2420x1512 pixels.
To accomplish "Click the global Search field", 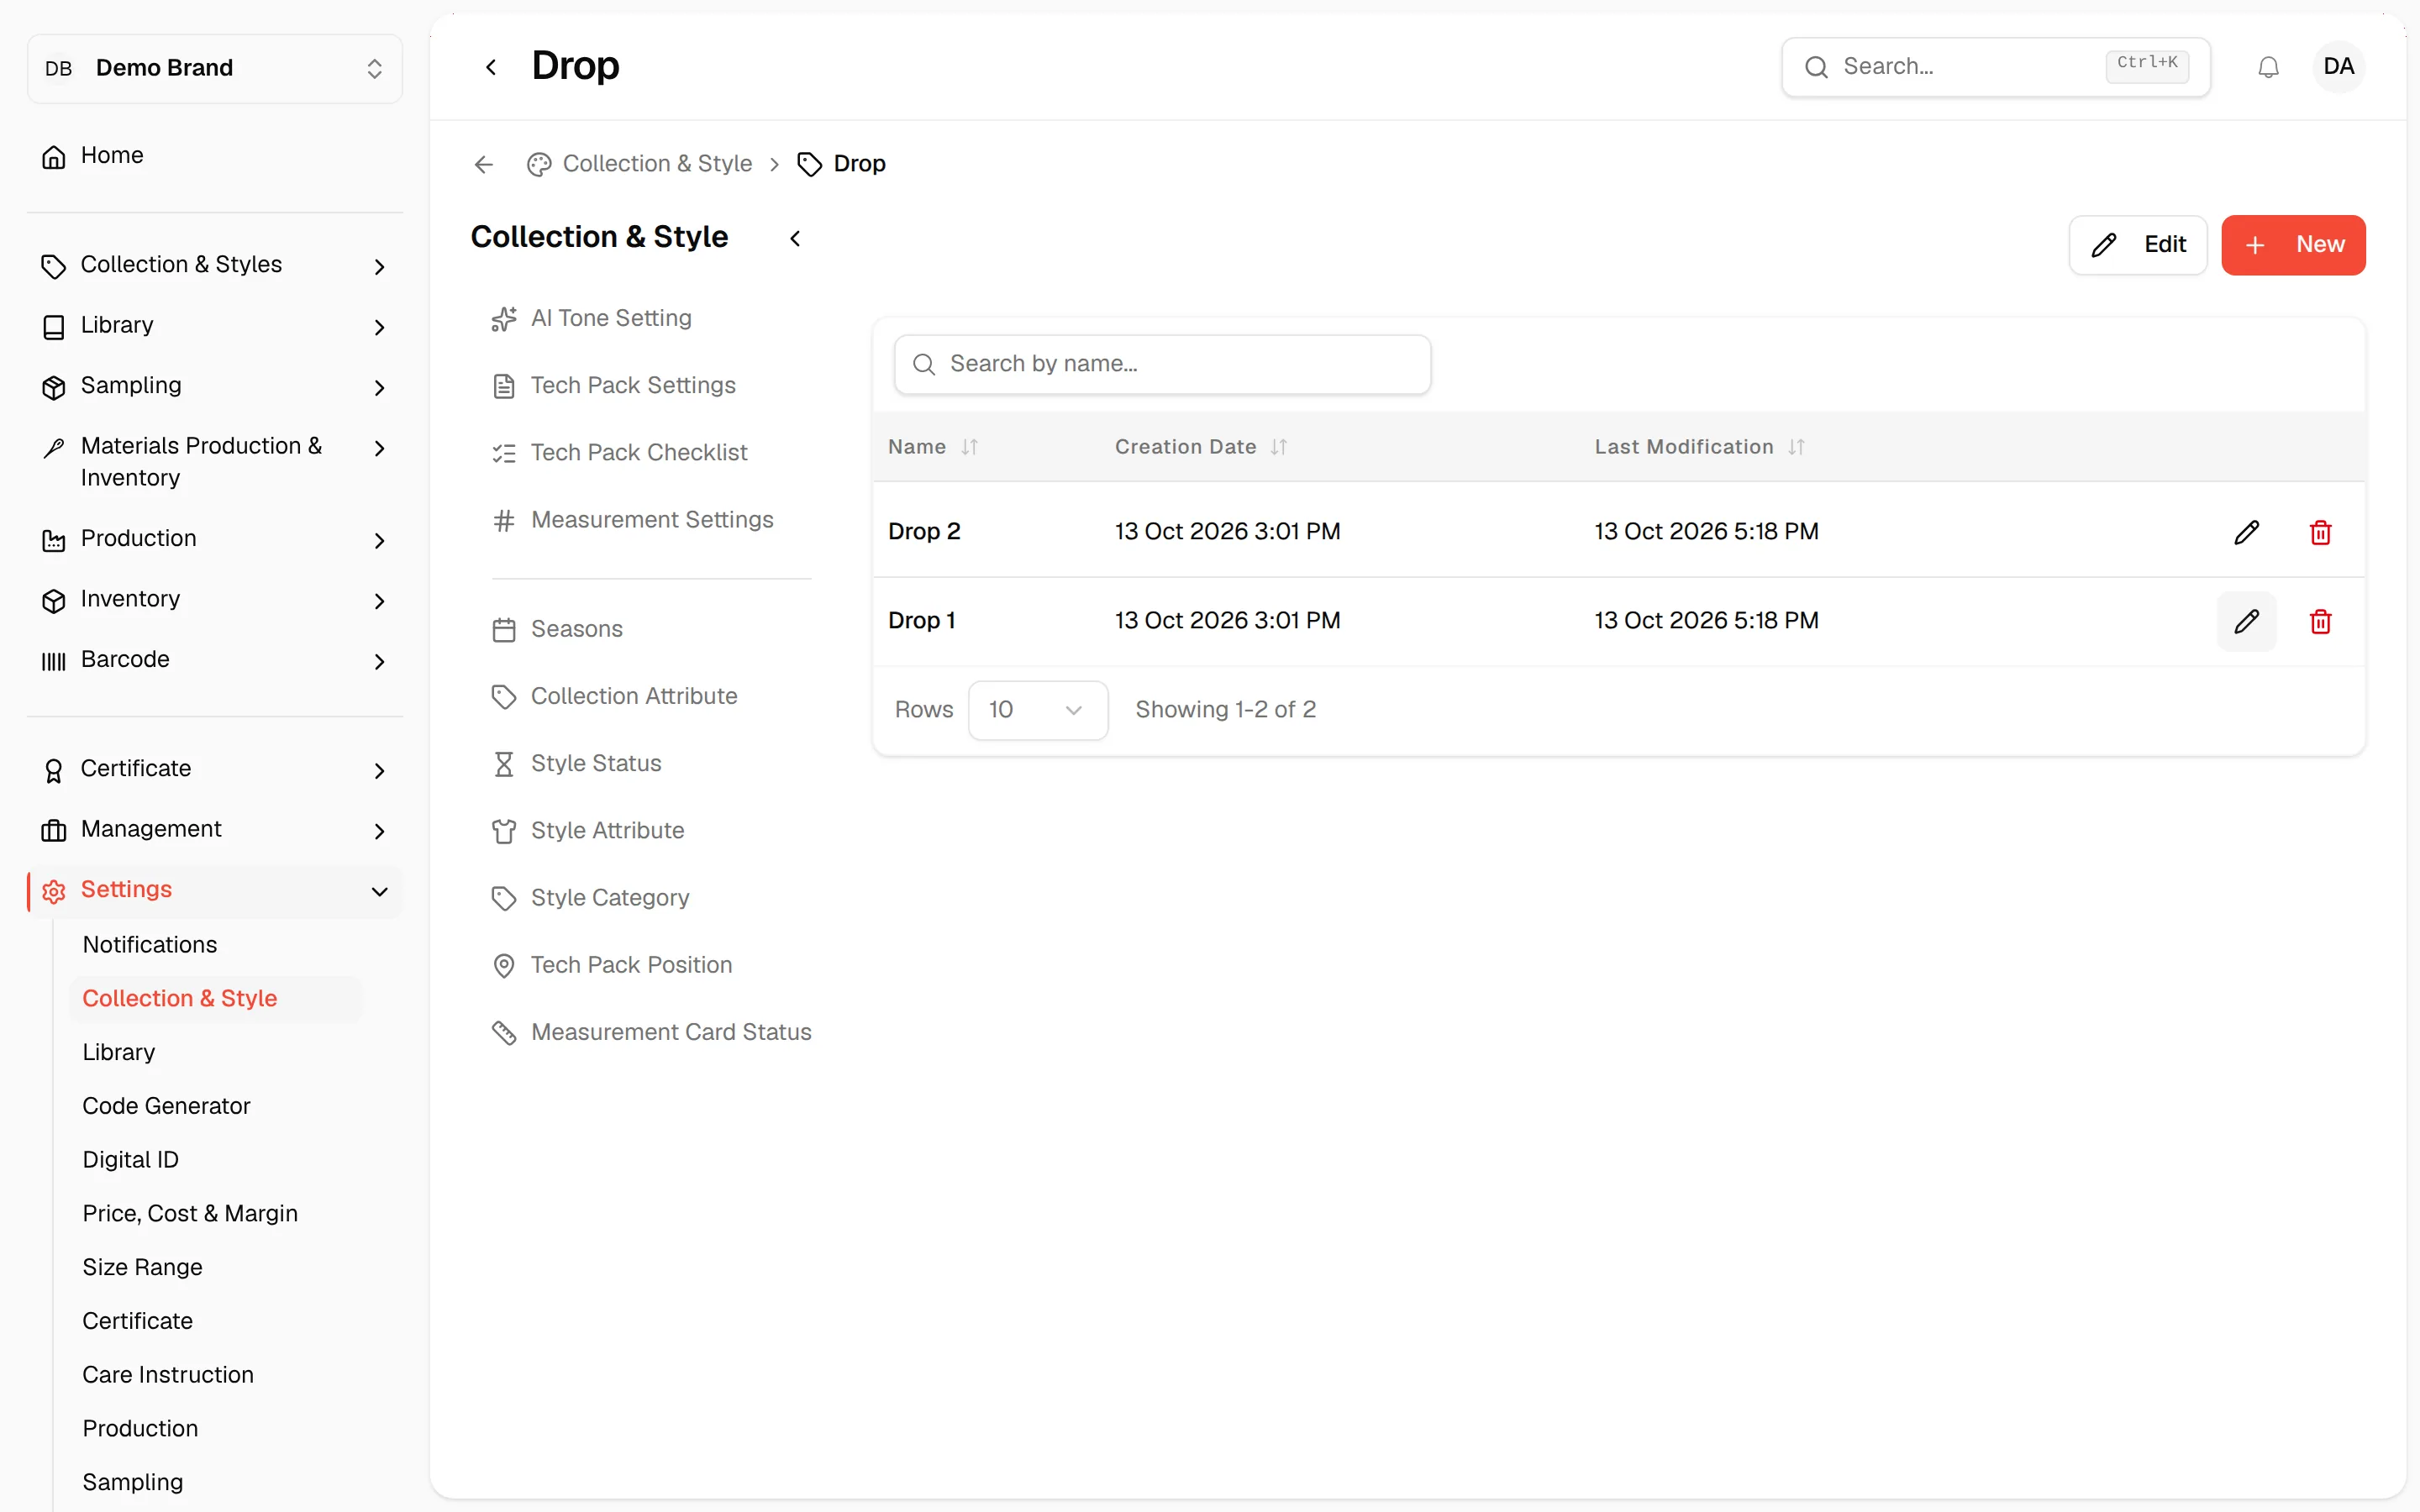I will [x=1995, y=67].
